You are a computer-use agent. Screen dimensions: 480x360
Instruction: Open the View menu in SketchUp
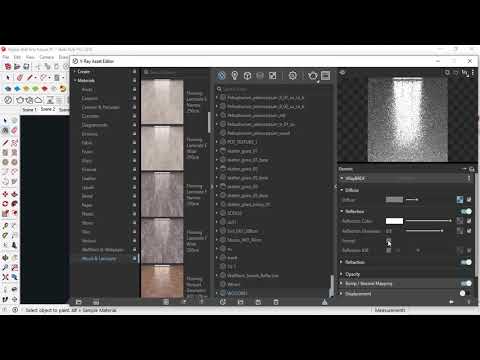30,57
